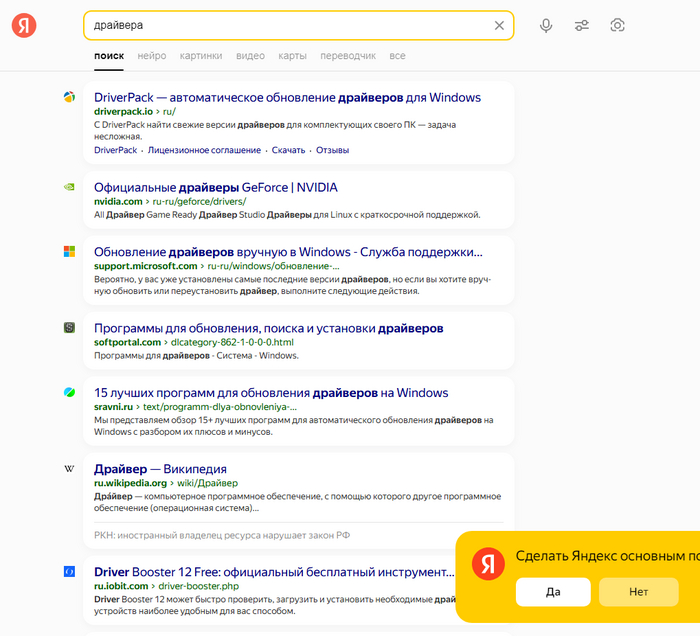Click the snippet Программы для драйверов - Система

196,356
